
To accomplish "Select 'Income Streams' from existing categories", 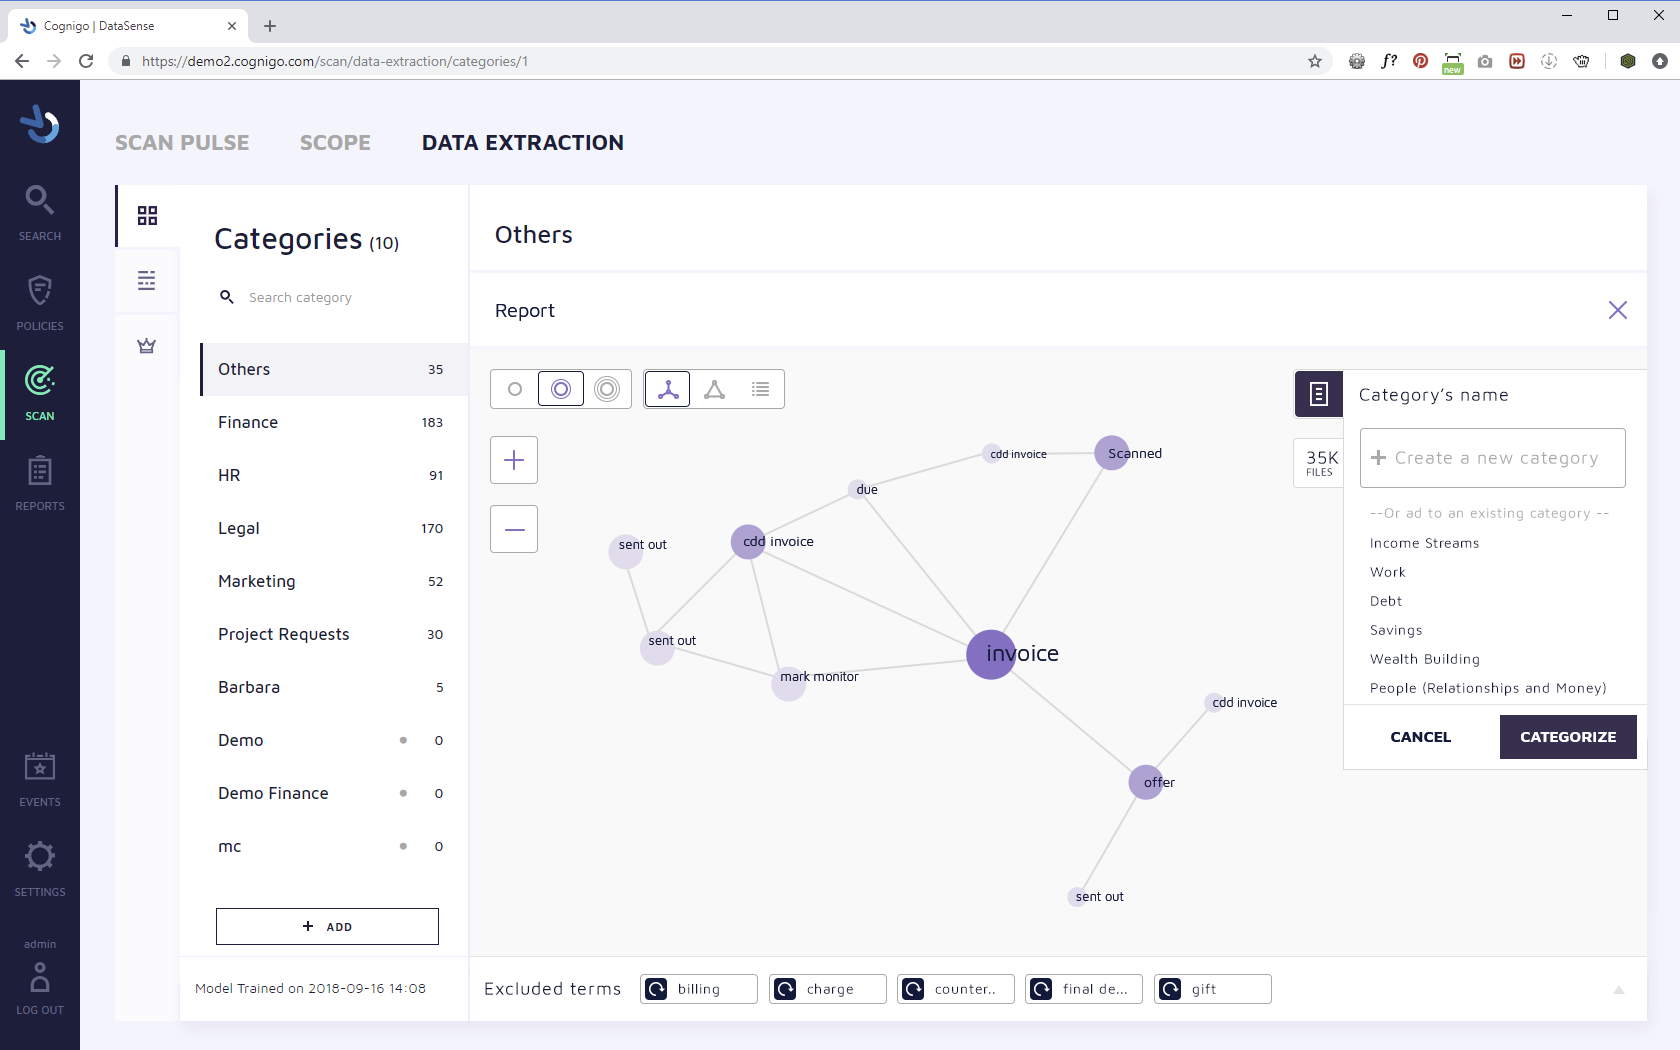I will coord(1424,543).
